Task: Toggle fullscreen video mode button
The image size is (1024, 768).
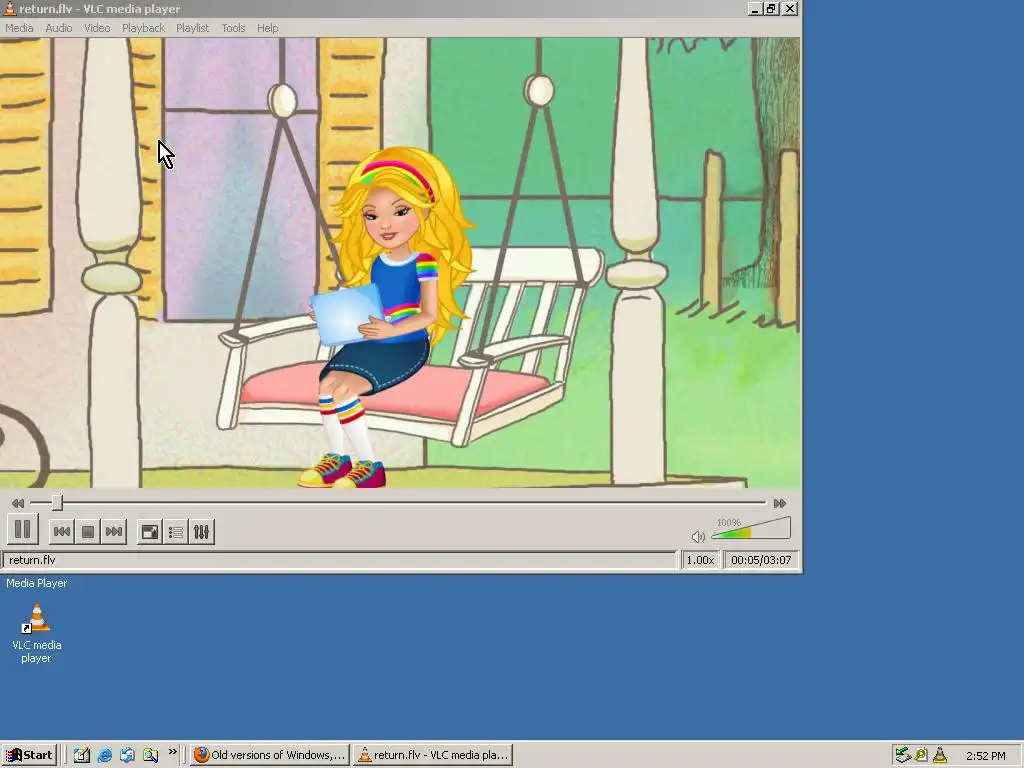Action: point(150,532)
